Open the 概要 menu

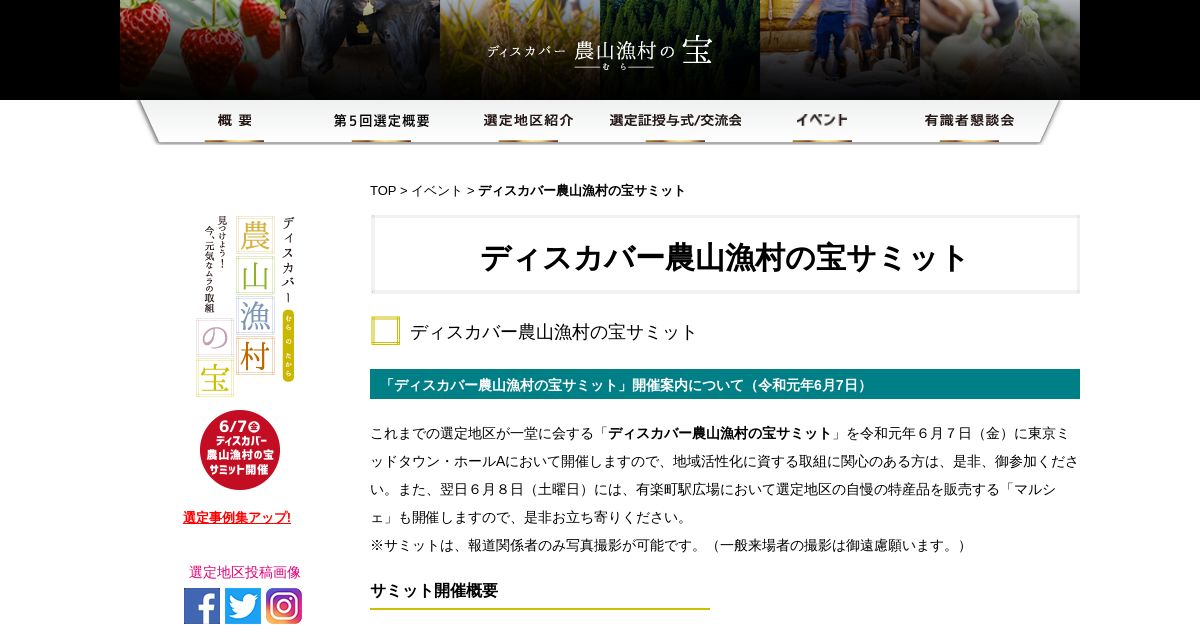point(235,121)
